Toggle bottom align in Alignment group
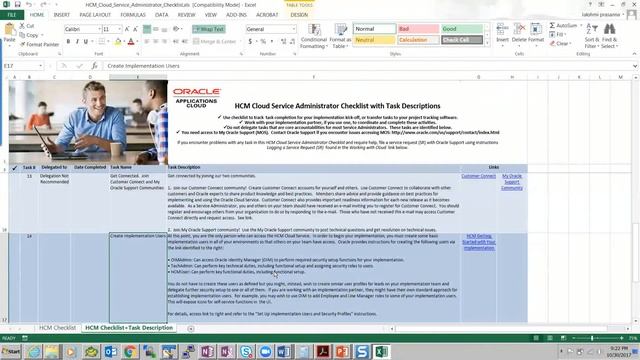This screenshot has height=360, width=640. pyautogui.click(x=164, y=29)
